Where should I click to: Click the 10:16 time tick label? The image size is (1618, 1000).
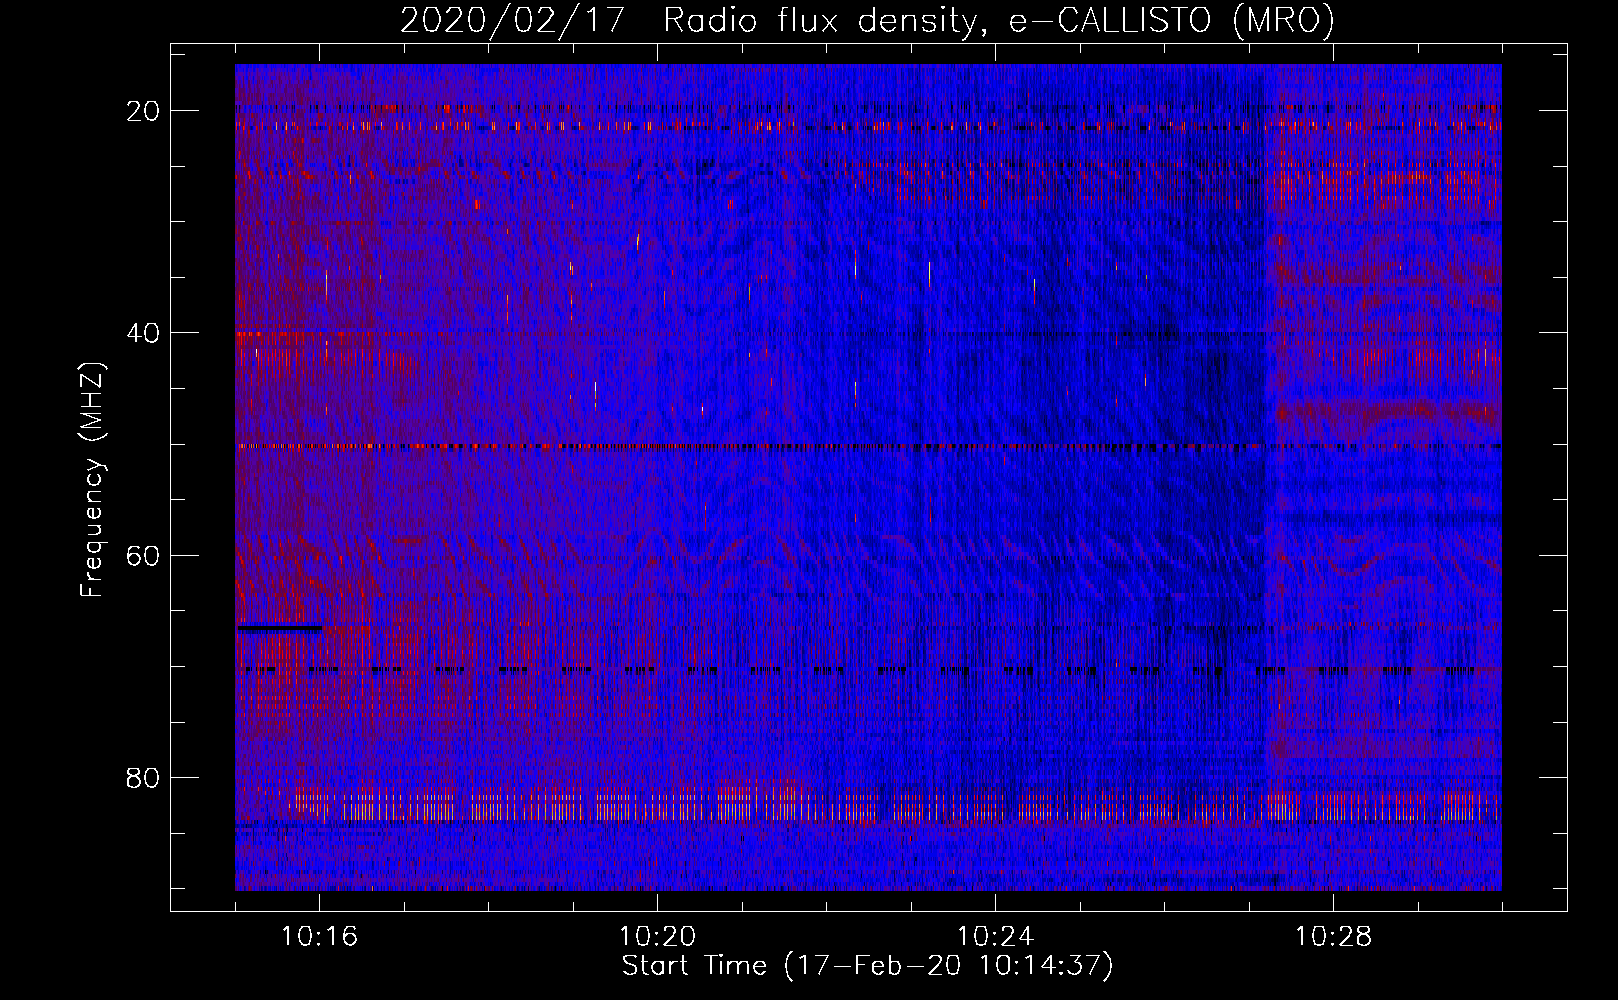(319, 937)
